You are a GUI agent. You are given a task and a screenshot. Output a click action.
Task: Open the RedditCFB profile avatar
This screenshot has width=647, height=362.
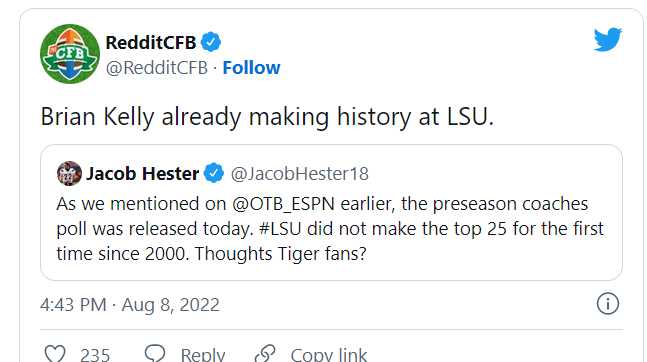70,54
